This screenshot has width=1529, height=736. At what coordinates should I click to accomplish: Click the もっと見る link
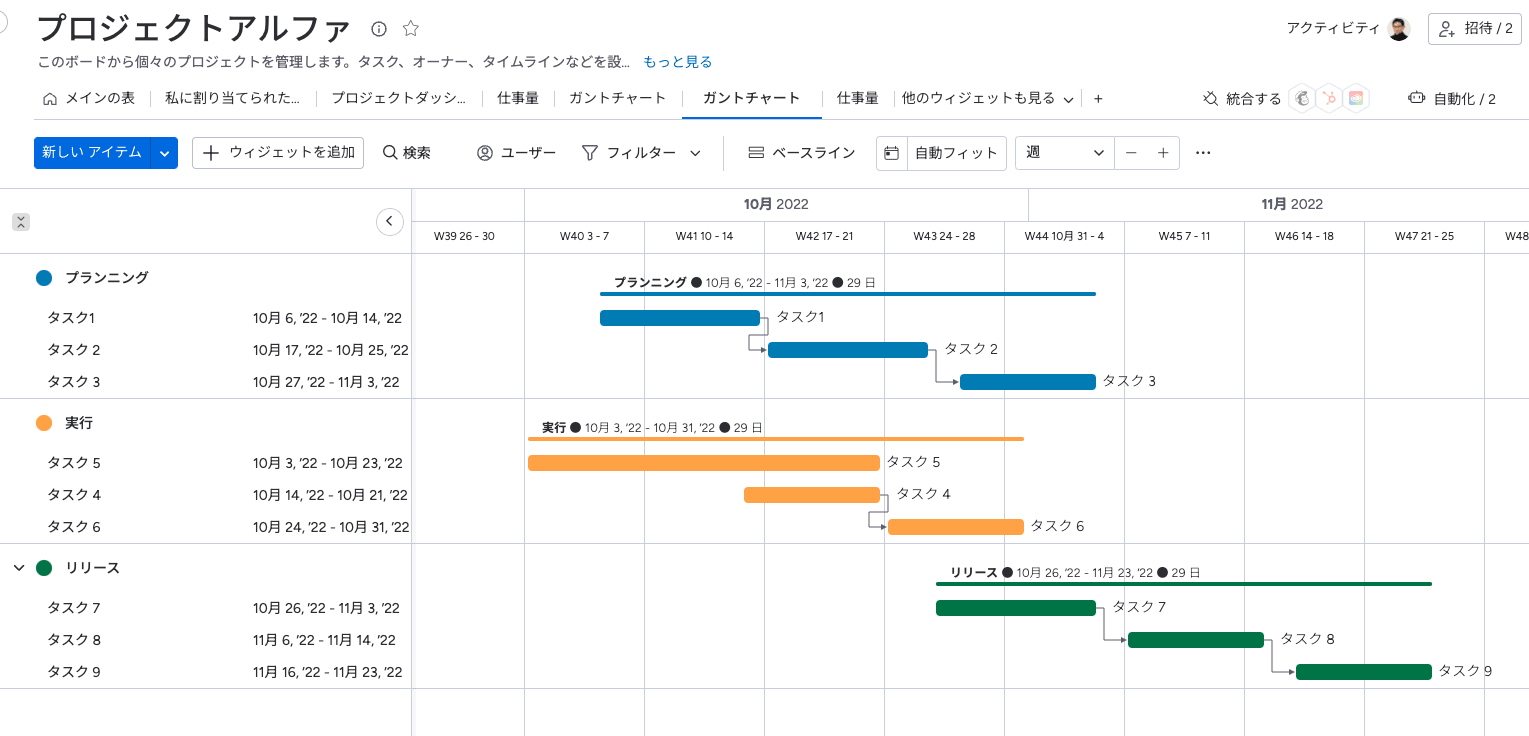pos(679,61)
